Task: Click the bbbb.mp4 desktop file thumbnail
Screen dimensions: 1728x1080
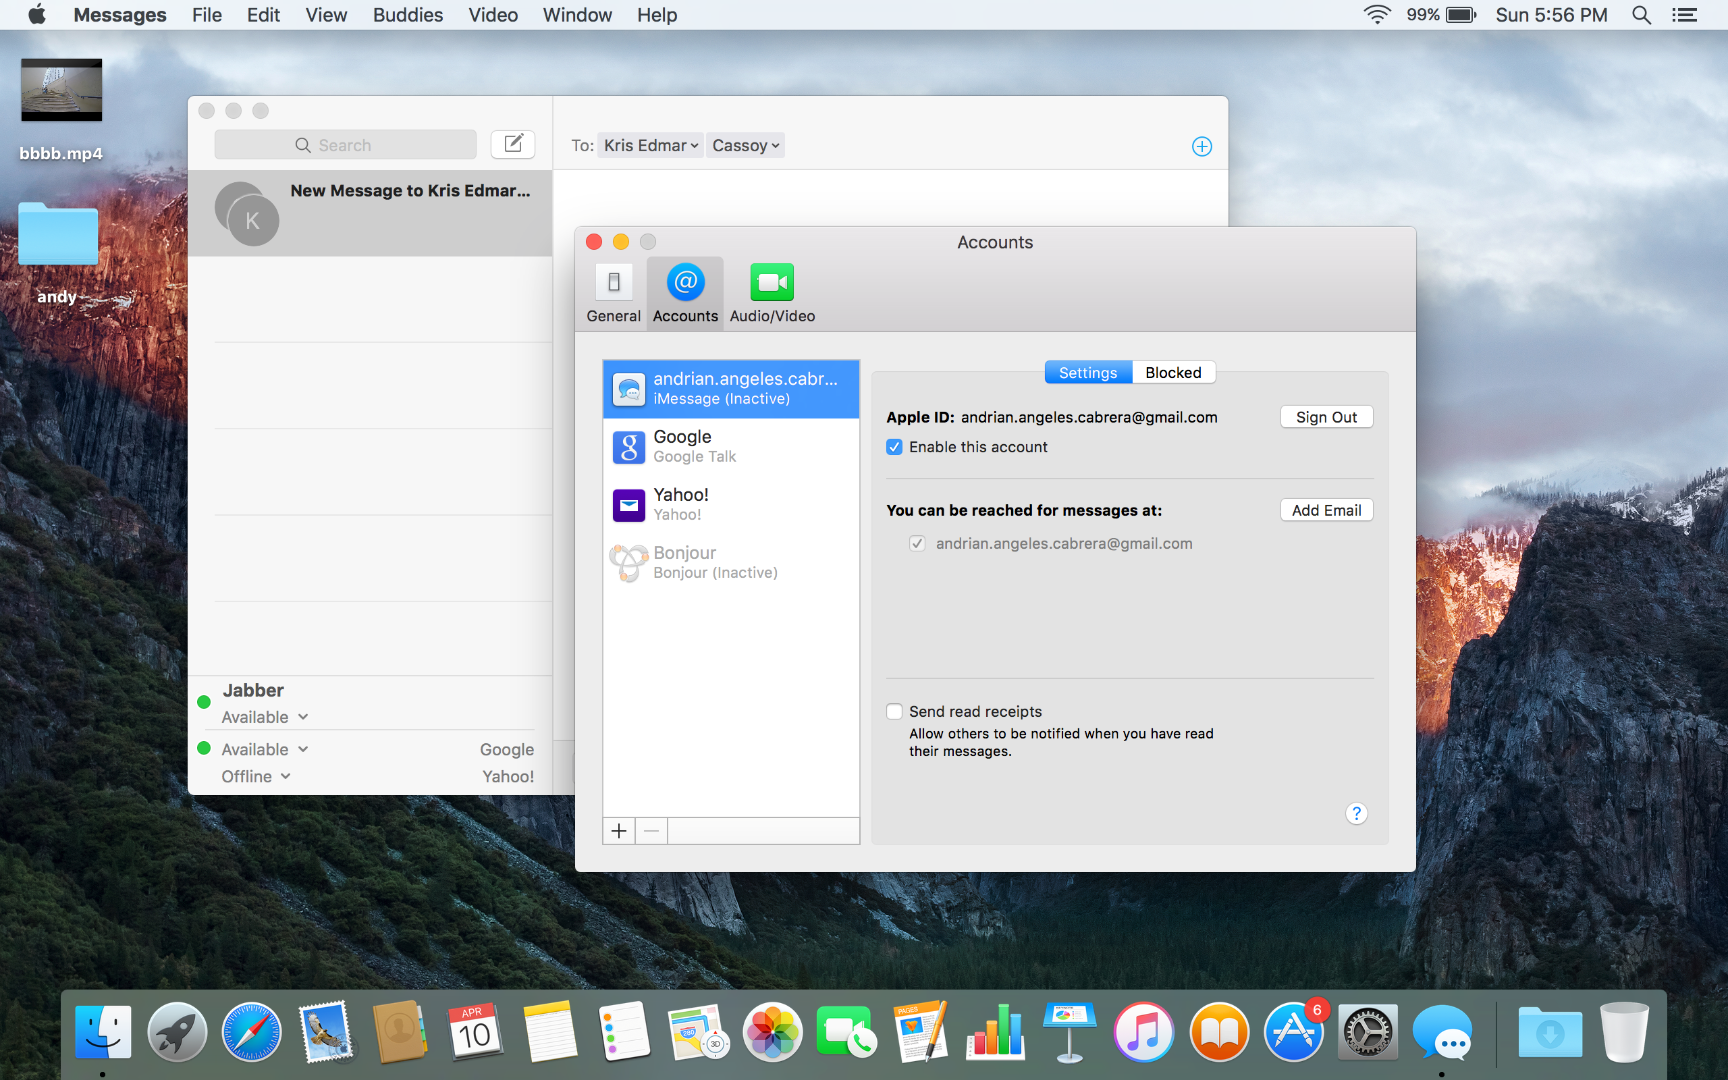Action: pos(61,90)
